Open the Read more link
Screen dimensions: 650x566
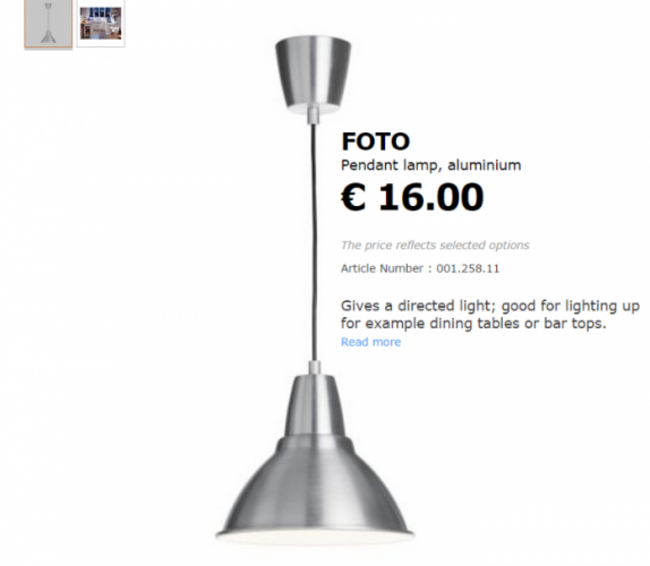[x=371, y=342]
